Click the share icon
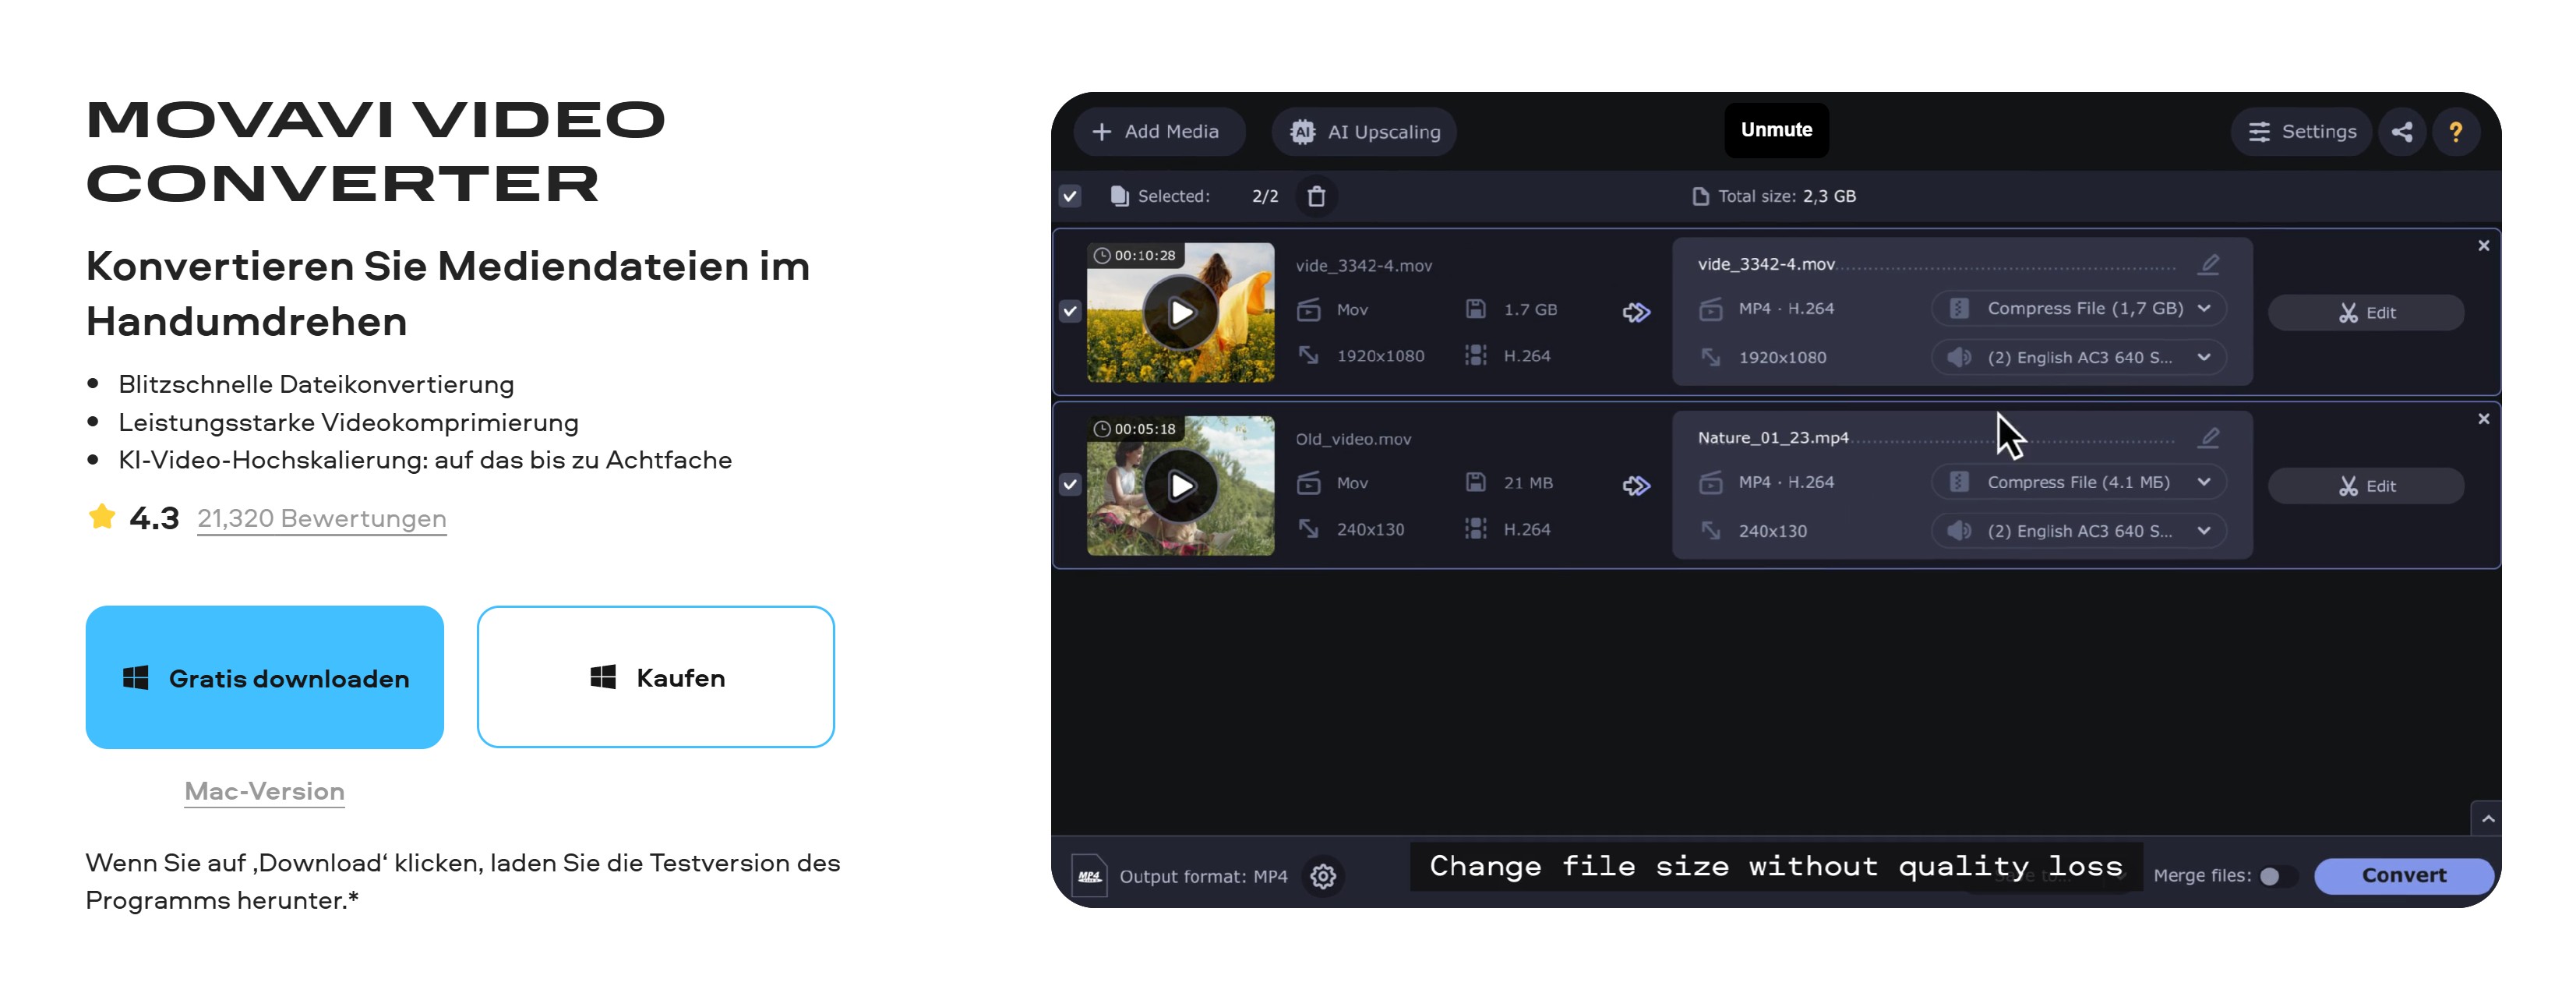 pyautogui.click(x=2402, y=132)
